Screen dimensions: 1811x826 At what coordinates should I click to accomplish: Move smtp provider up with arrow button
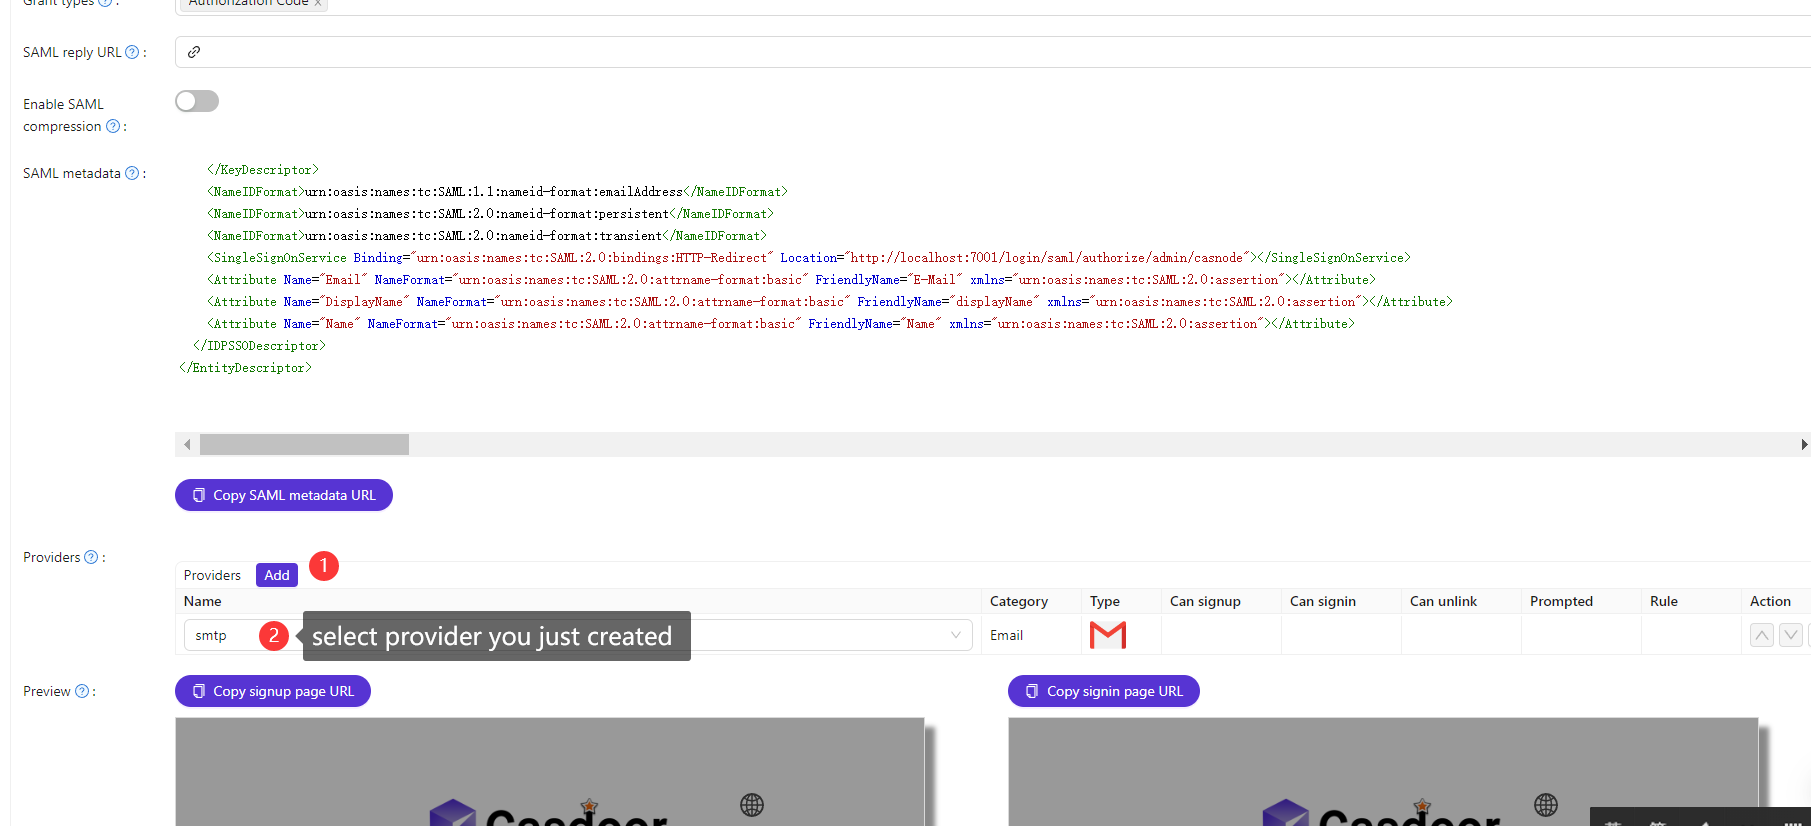[x=1762, y=635]
